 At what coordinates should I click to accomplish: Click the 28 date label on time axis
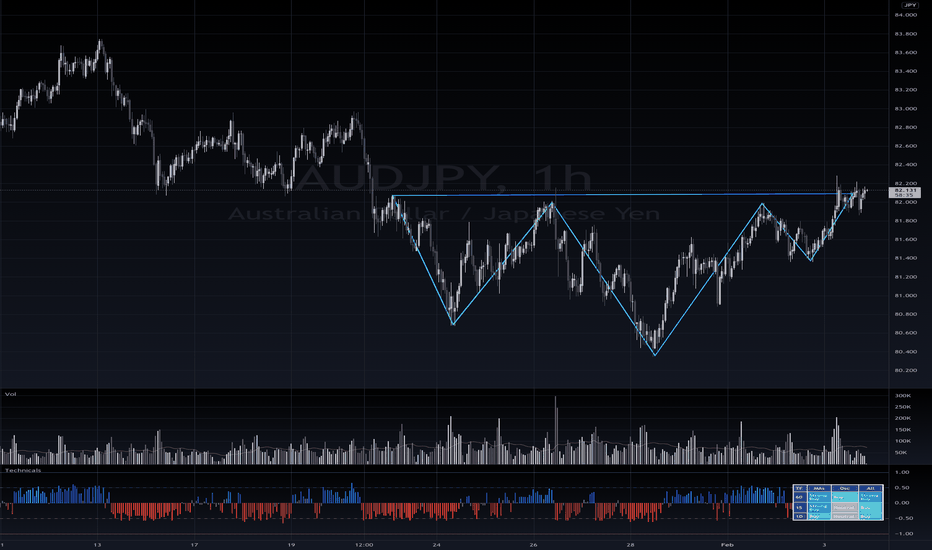[x=630, y=545]
